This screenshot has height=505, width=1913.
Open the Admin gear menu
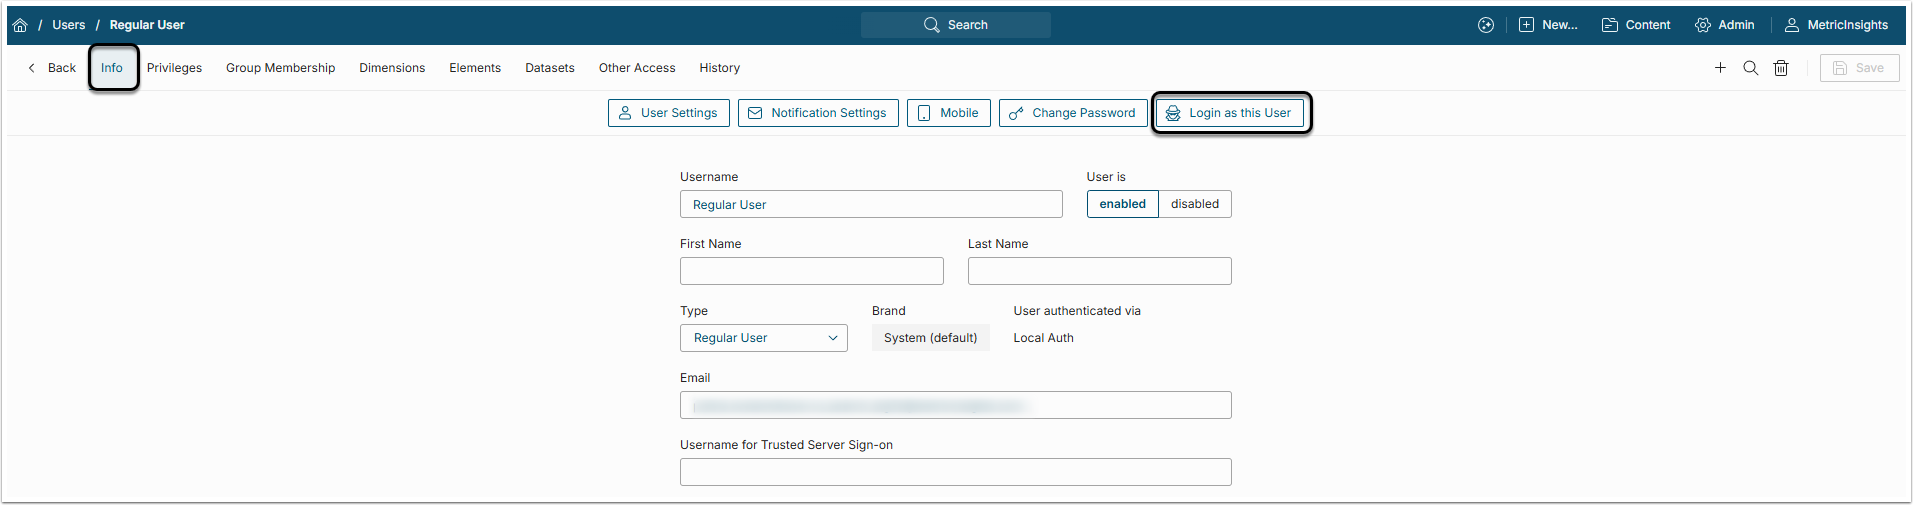click(1725, 25)
